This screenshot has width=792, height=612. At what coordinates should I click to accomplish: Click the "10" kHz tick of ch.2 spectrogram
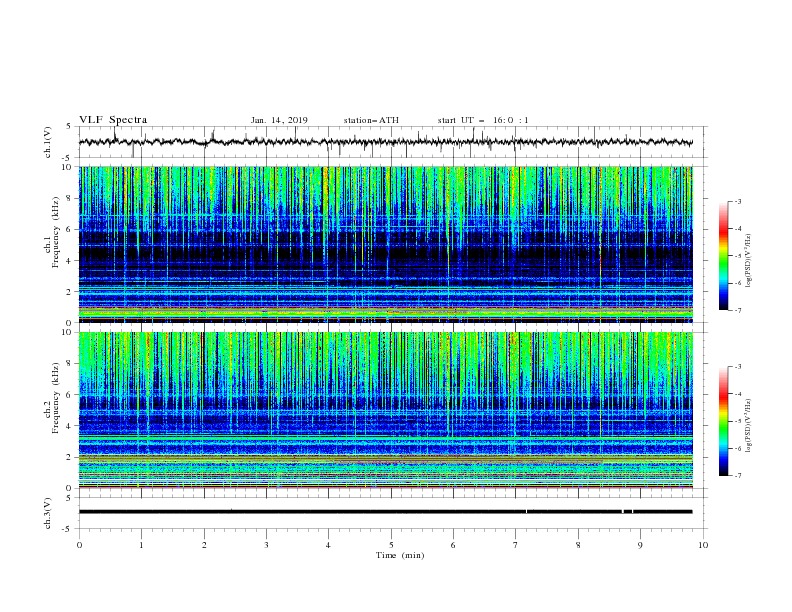(68, 332)
